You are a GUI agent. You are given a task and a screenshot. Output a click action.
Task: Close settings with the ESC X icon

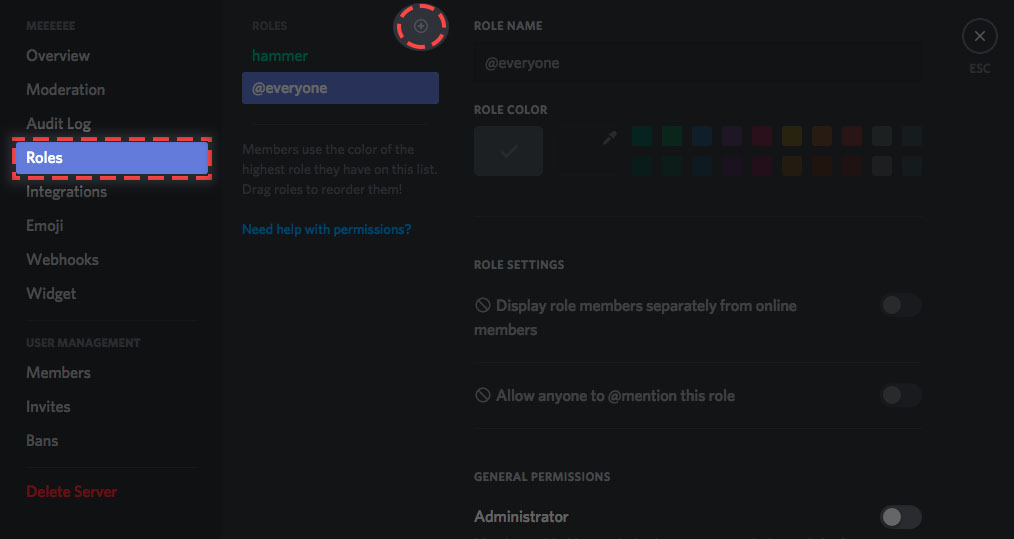979,37
